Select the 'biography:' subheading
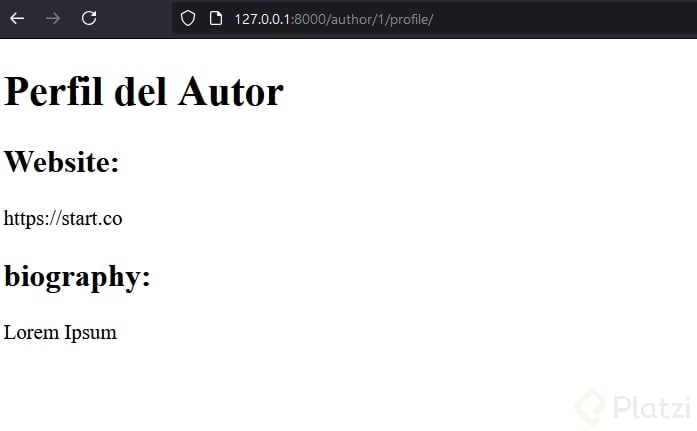697x431 pixels. pos(77,277)
